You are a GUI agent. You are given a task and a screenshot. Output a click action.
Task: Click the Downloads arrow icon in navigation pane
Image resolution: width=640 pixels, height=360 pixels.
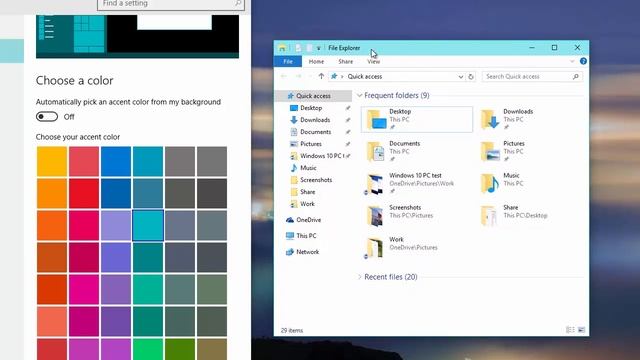(293, 120)
